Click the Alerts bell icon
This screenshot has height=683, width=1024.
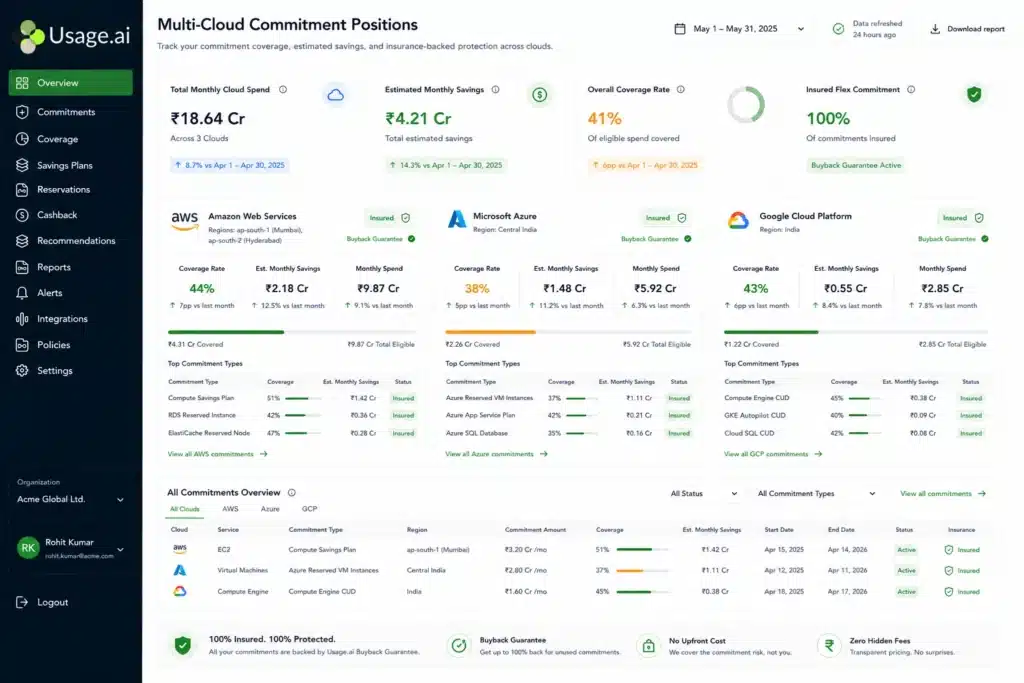pos(22,293)
